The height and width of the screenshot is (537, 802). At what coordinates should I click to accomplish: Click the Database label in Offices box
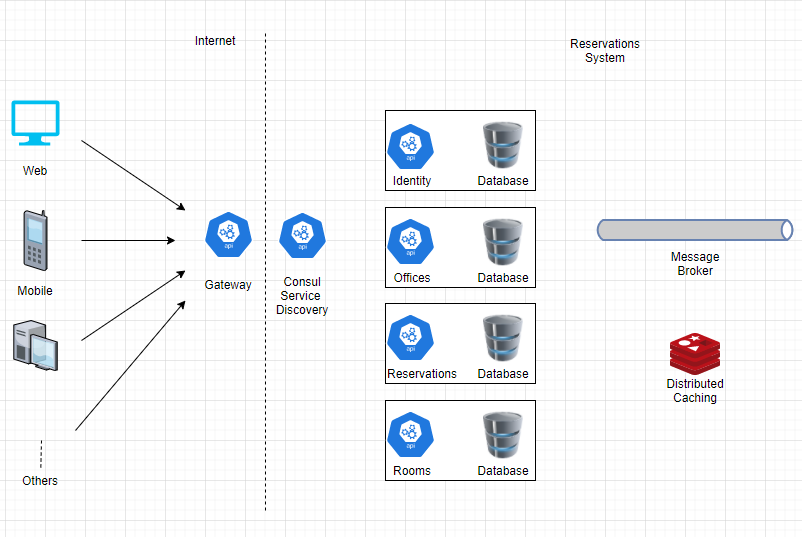point(503,278)
